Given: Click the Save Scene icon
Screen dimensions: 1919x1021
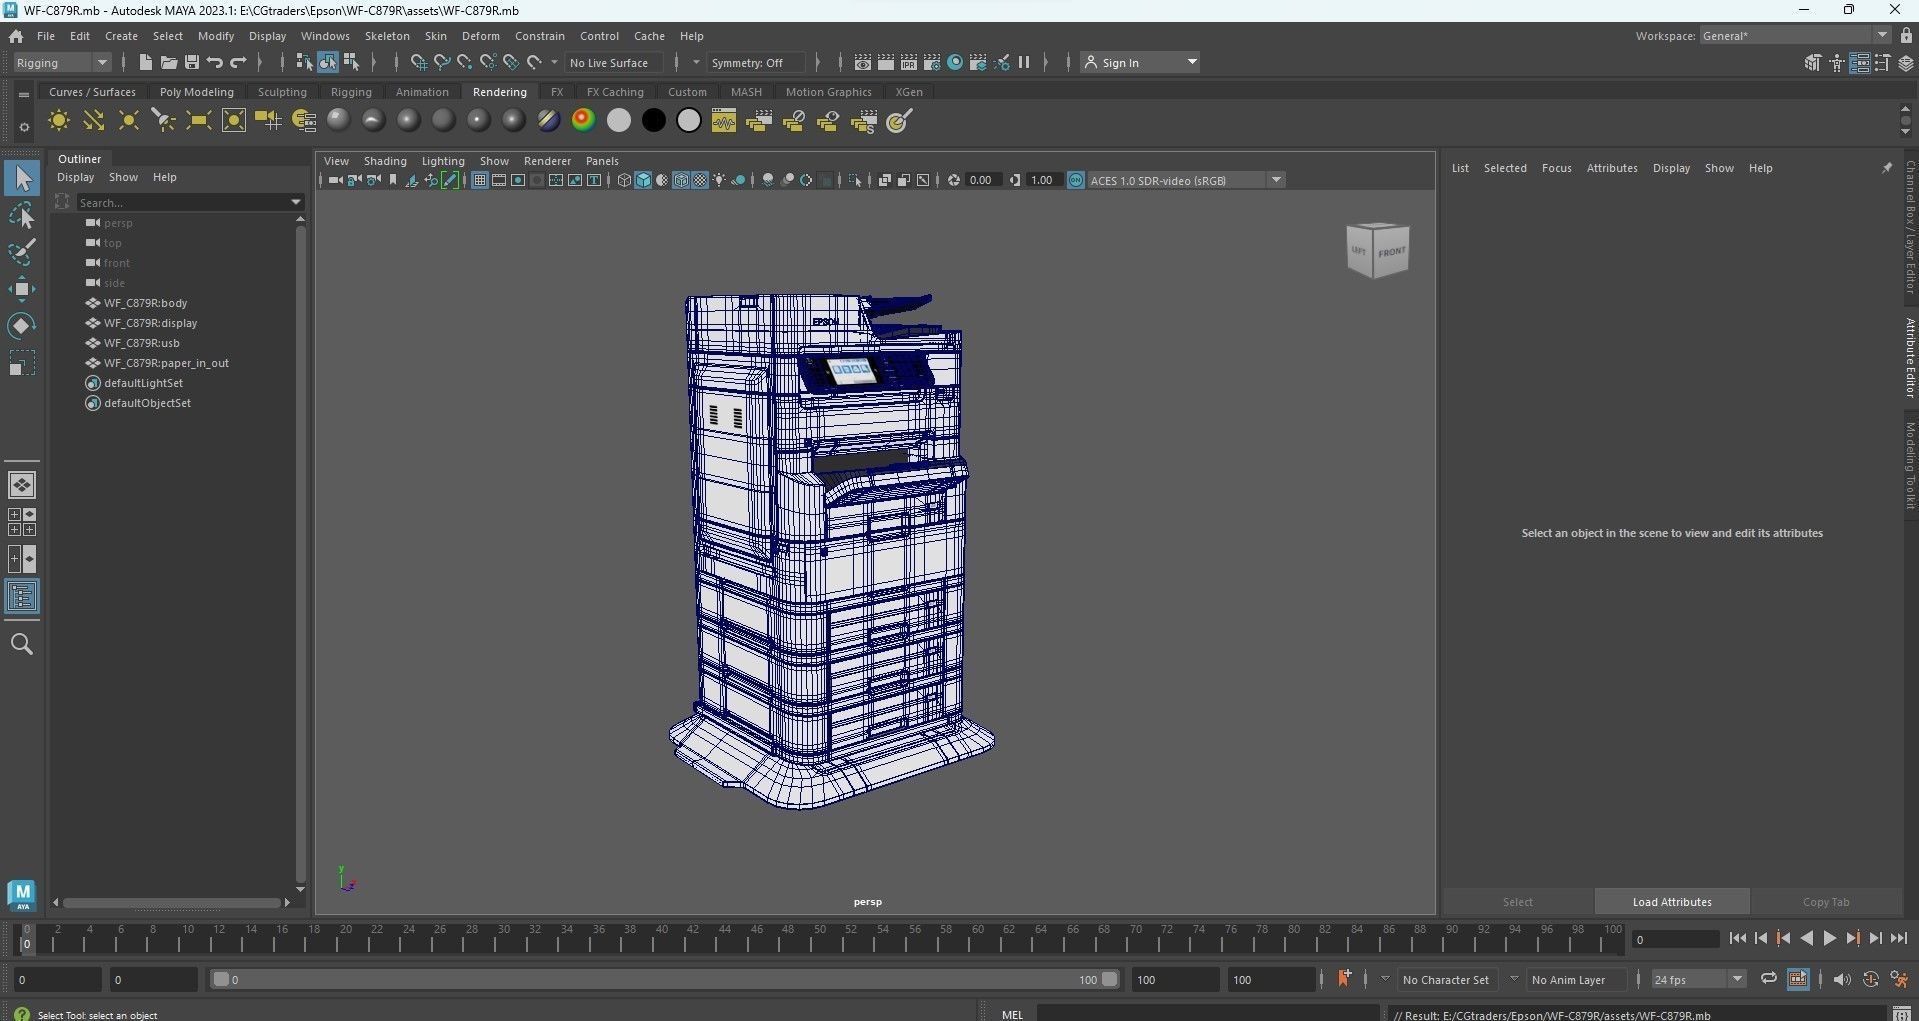Looking at the screenshot, I should [192, 62].
